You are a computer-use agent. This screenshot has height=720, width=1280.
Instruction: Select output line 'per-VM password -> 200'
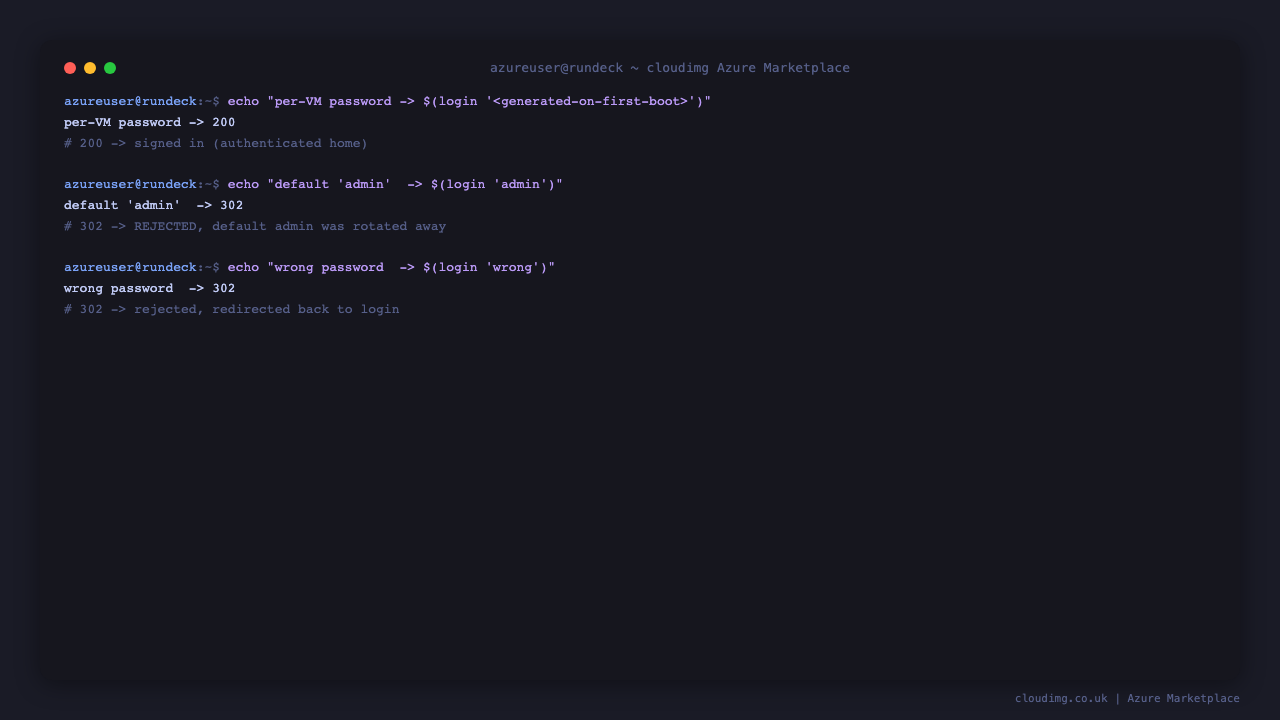pos(150,123)
